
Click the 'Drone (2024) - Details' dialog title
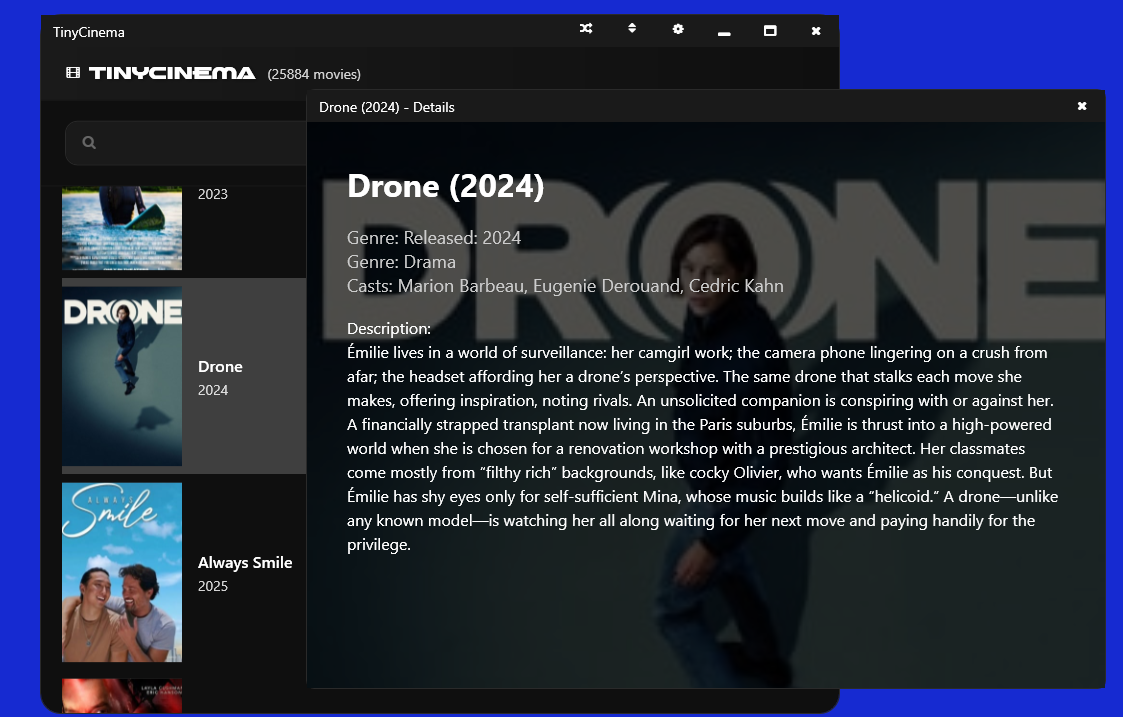[387, 107]
